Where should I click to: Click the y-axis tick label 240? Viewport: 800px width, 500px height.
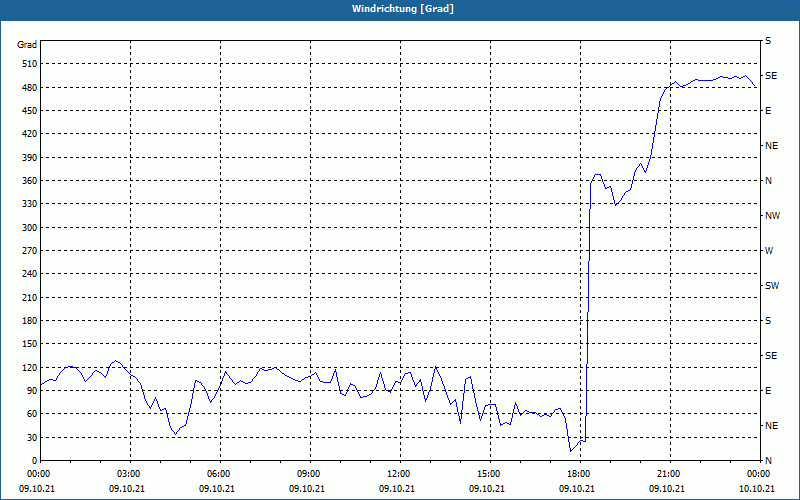(x=30, y=273)
